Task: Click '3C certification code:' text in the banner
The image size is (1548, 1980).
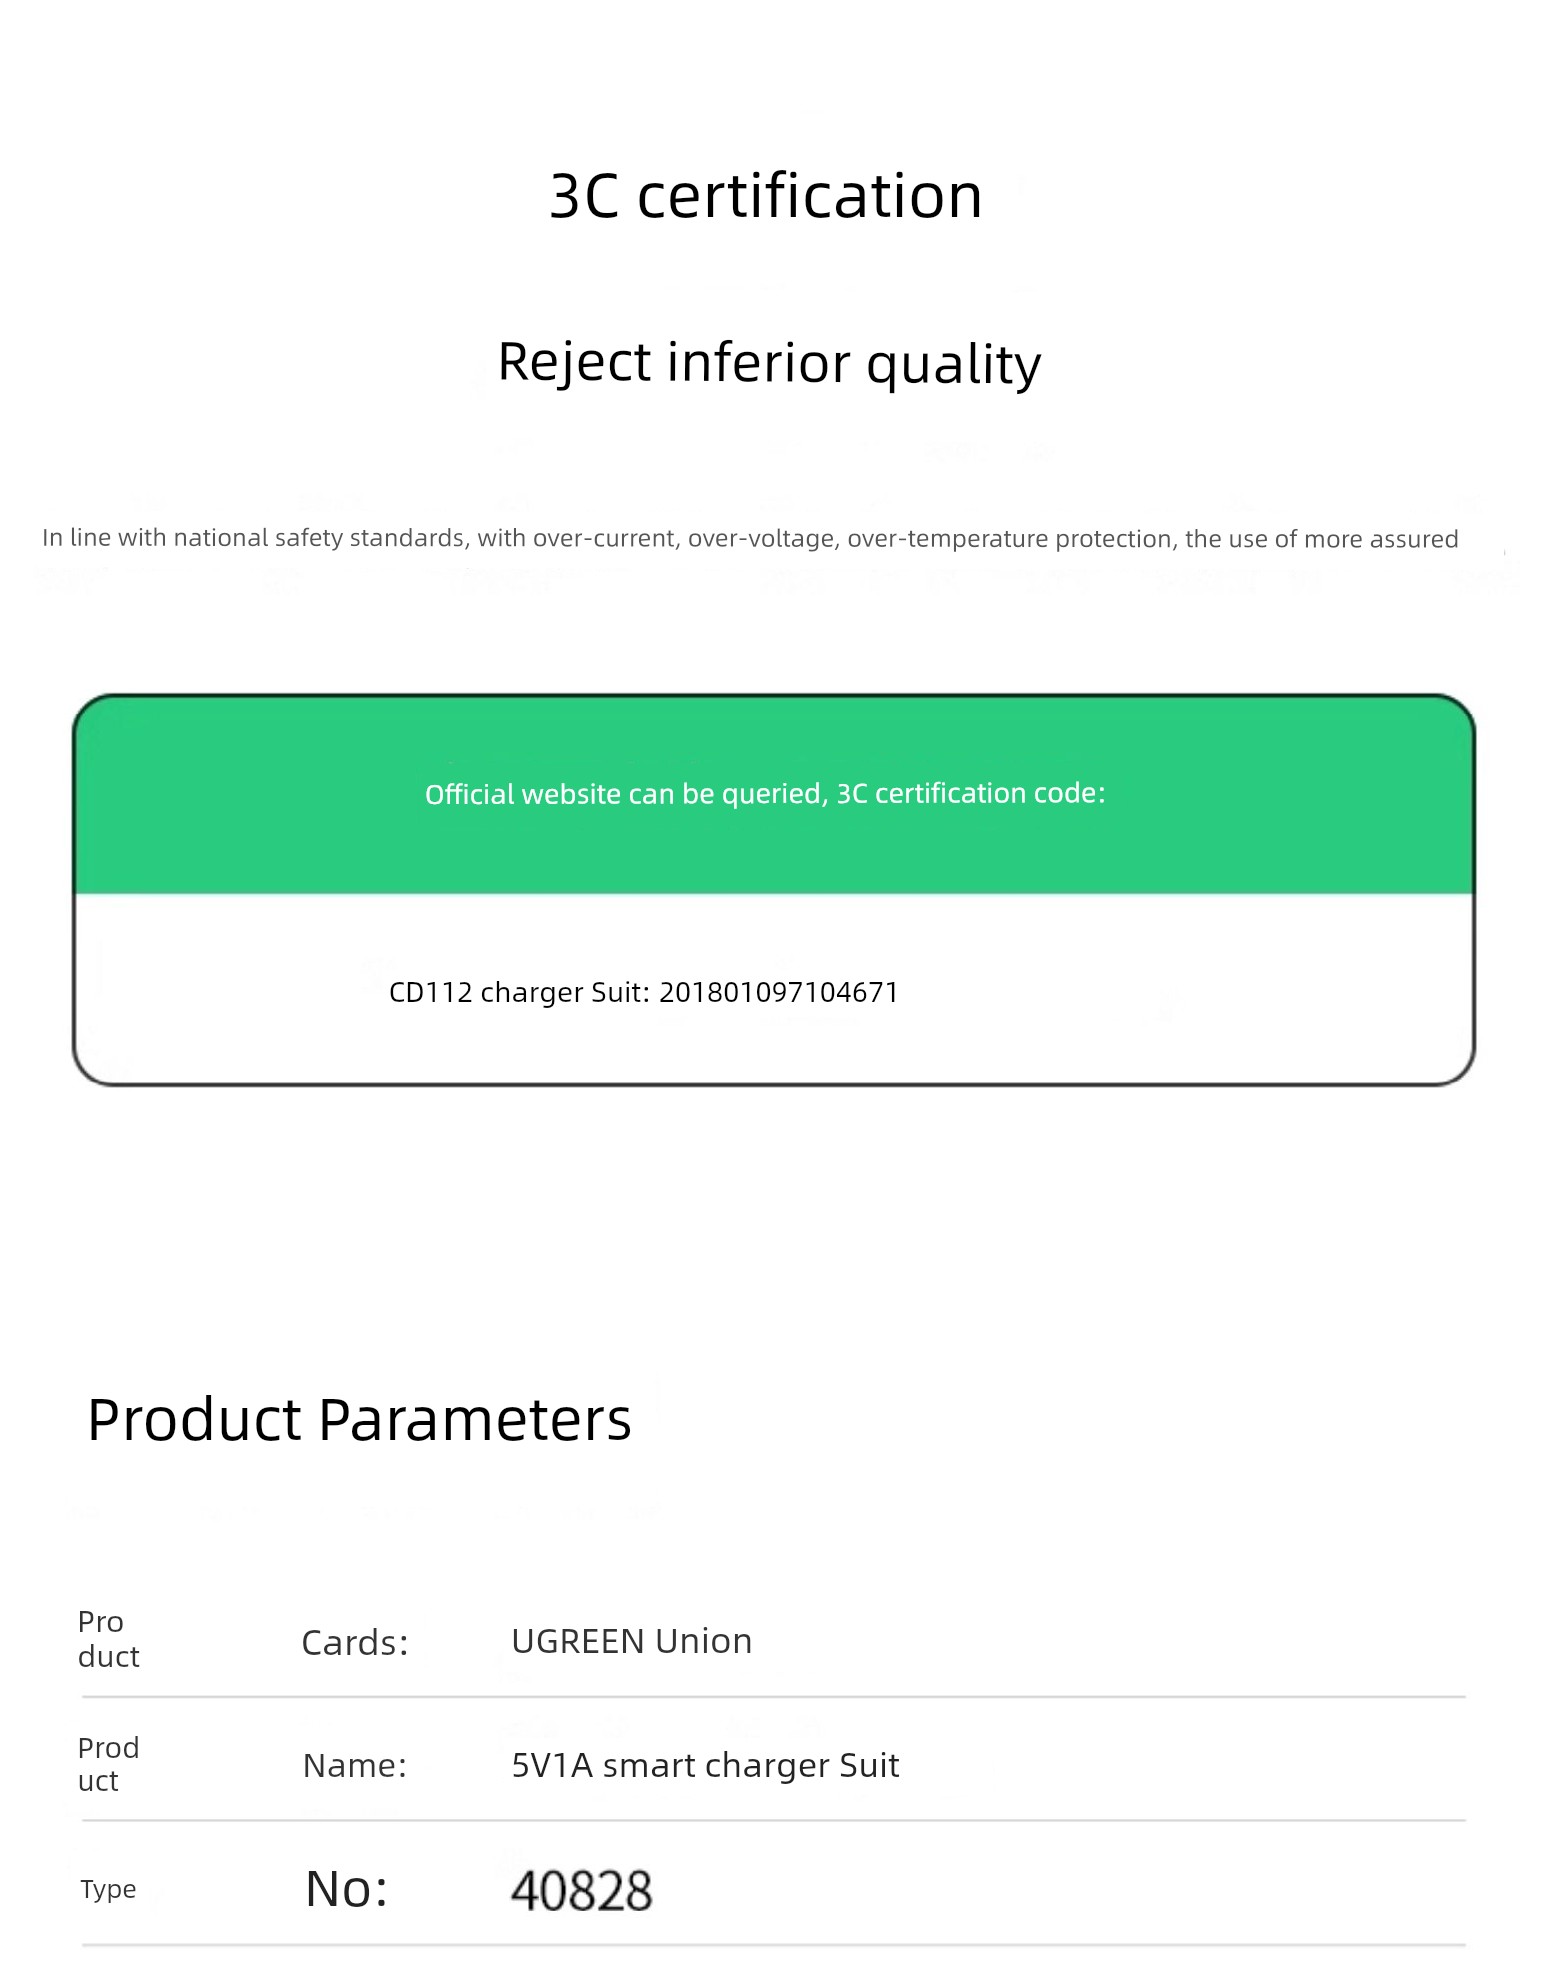Action: [x=971, y=794]
